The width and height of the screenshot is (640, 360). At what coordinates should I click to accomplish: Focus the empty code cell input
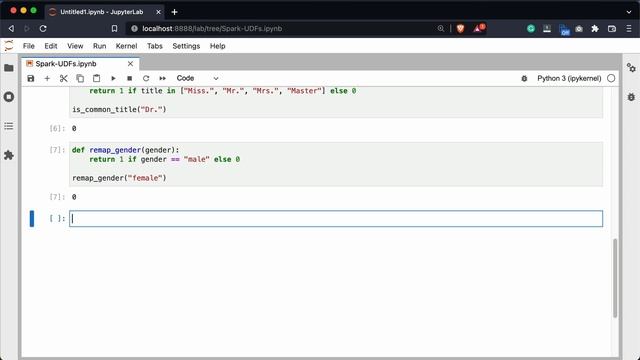coord(336,219)
